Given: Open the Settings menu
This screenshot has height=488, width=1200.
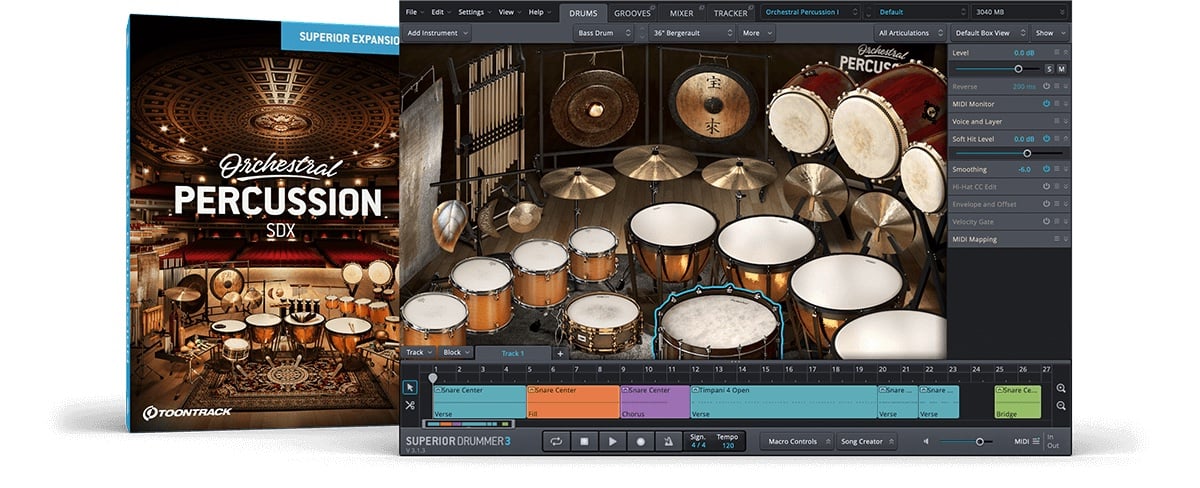Looking at the screenshot, I should pos(473,12).
